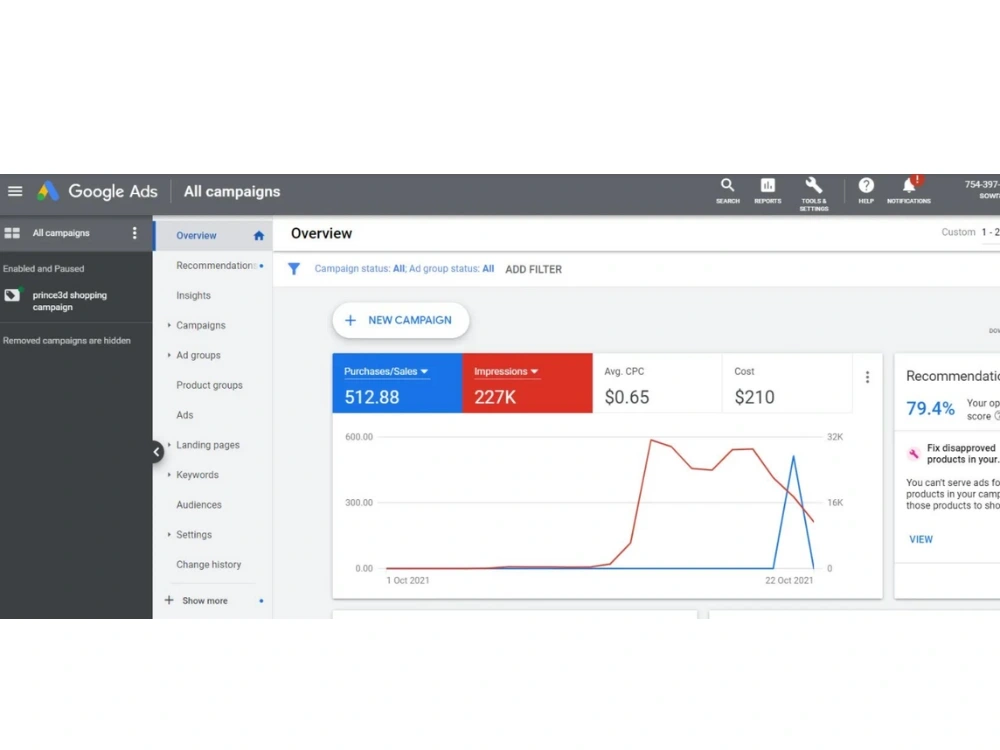Click the blue filter funnel icon
This screenshot has width=1000, height=750.
pos(293,268)
